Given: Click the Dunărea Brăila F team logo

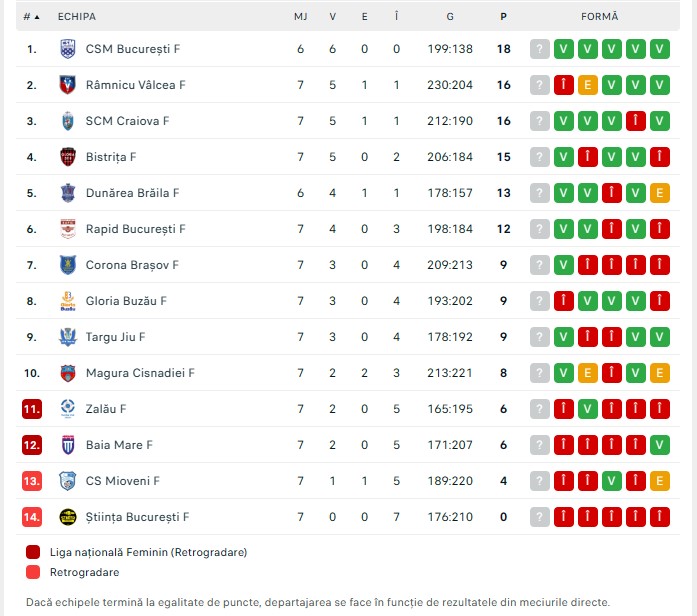Looking at the screenshot, I should tap(67, 193).
